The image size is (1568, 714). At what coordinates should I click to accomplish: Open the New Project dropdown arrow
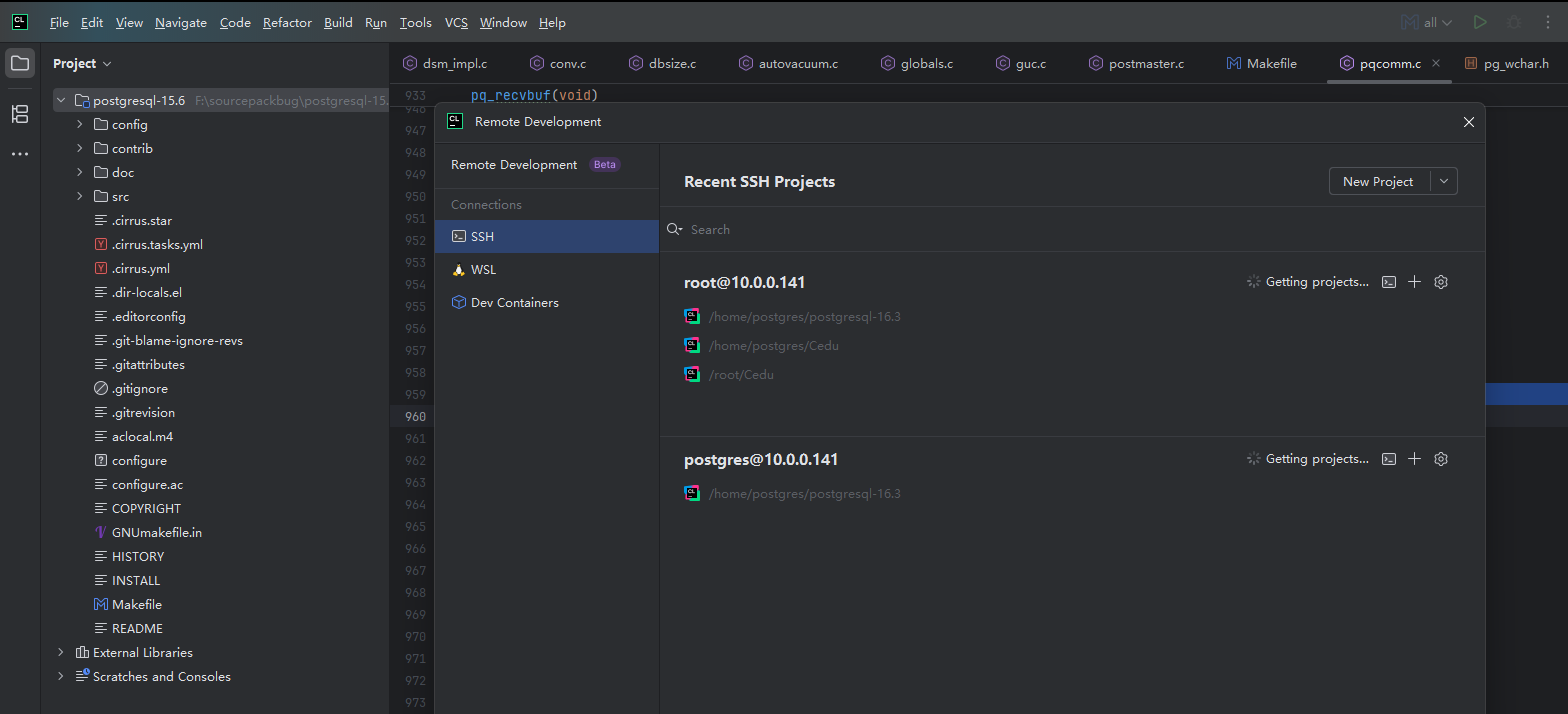click(x=1444, y=181)
